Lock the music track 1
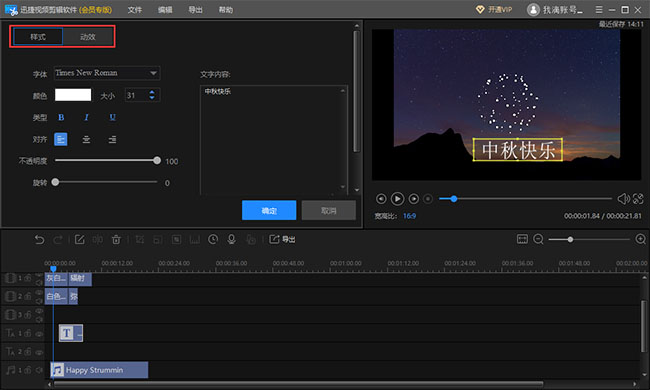Viewport: 650px width, 390px height. (28, 370)
